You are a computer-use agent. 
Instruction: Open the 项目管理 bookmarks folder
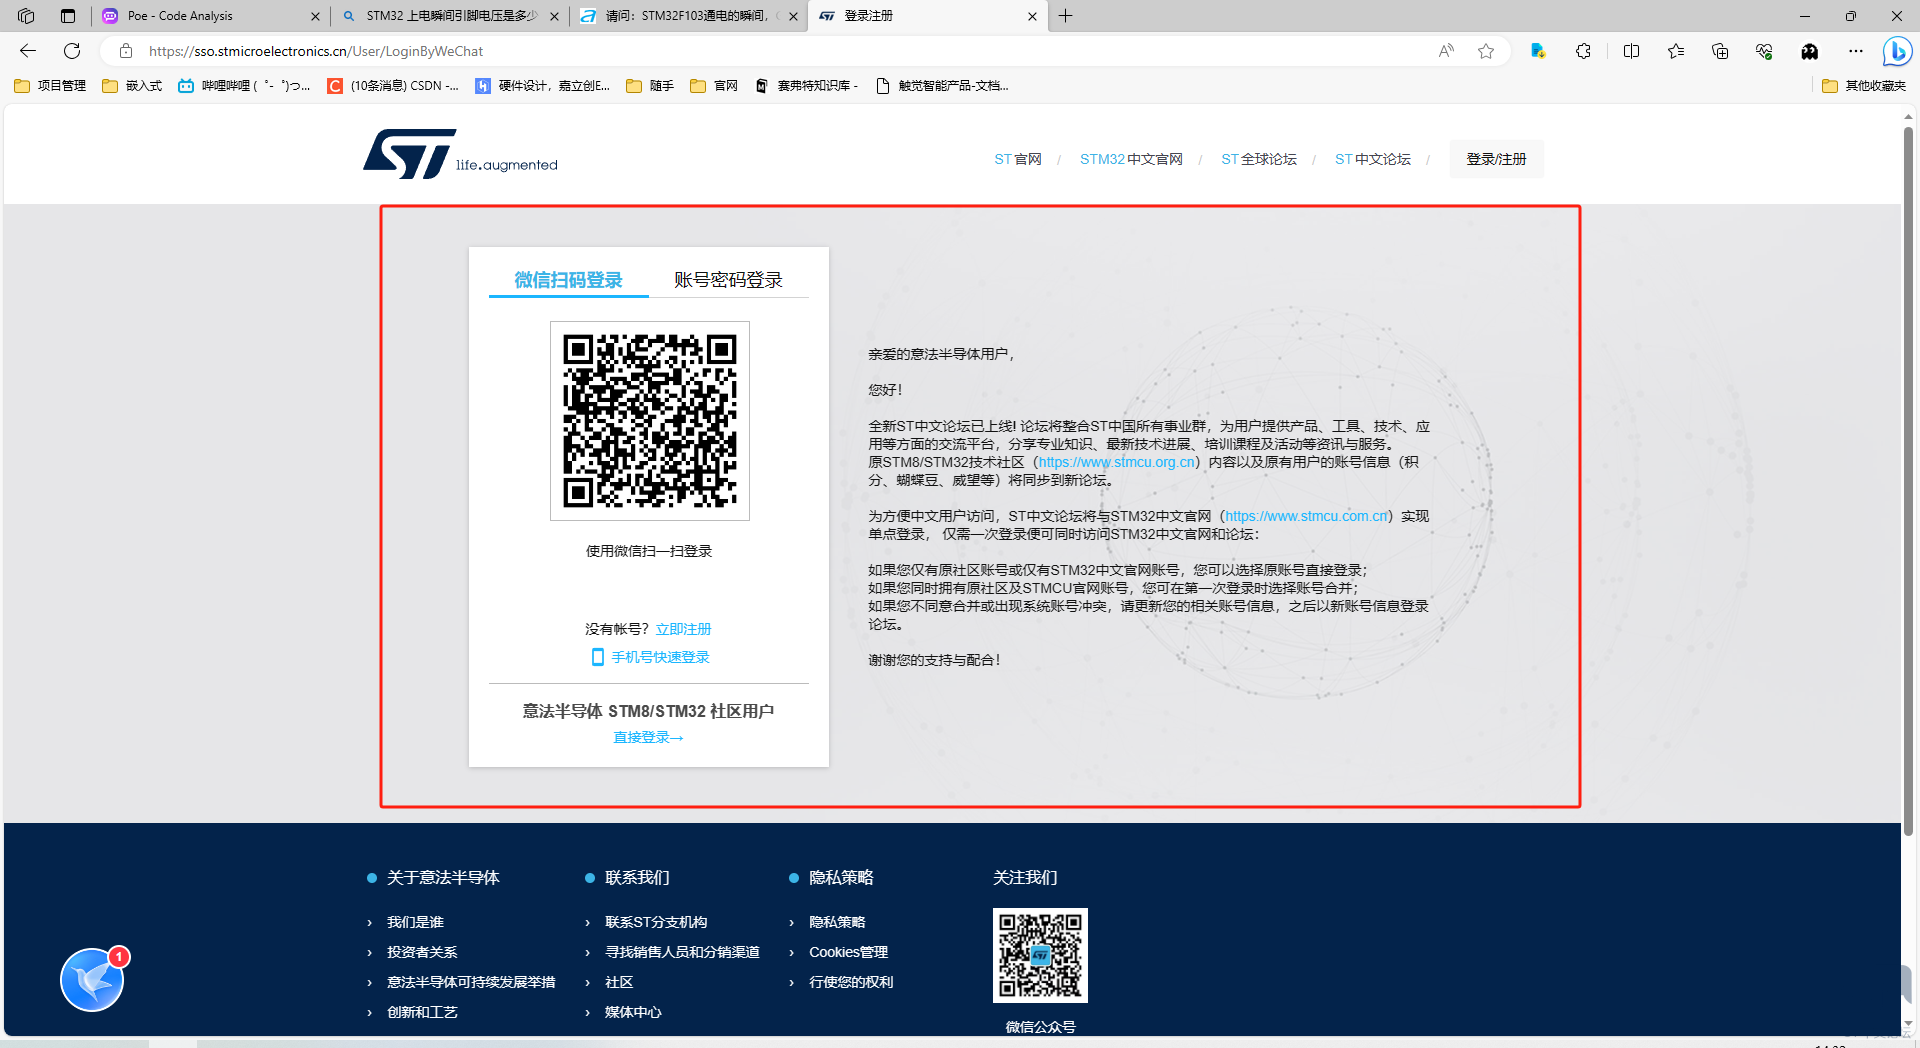click(x=50, y=86)
